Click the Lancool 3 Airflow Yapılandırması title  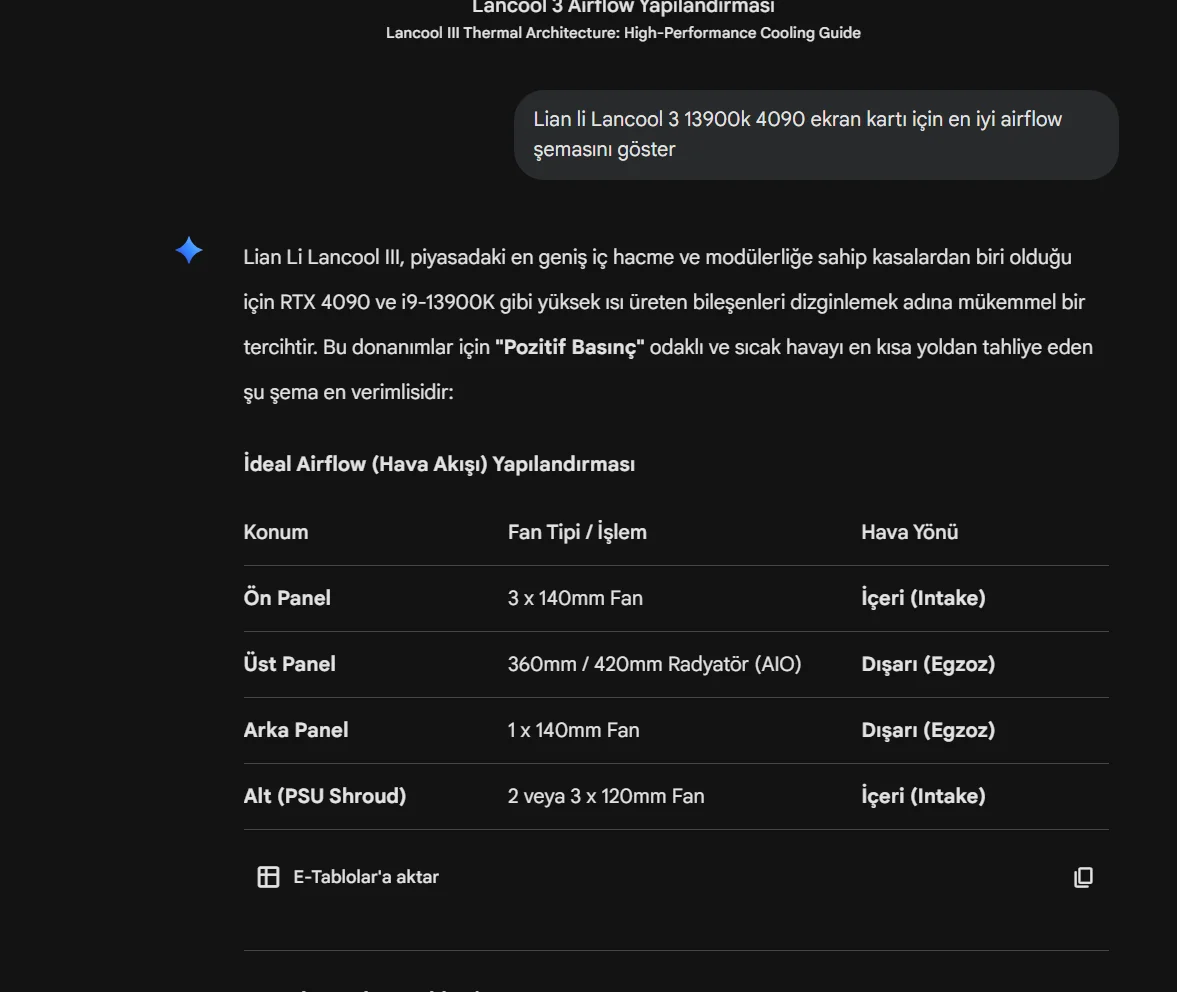coord(623,7)
